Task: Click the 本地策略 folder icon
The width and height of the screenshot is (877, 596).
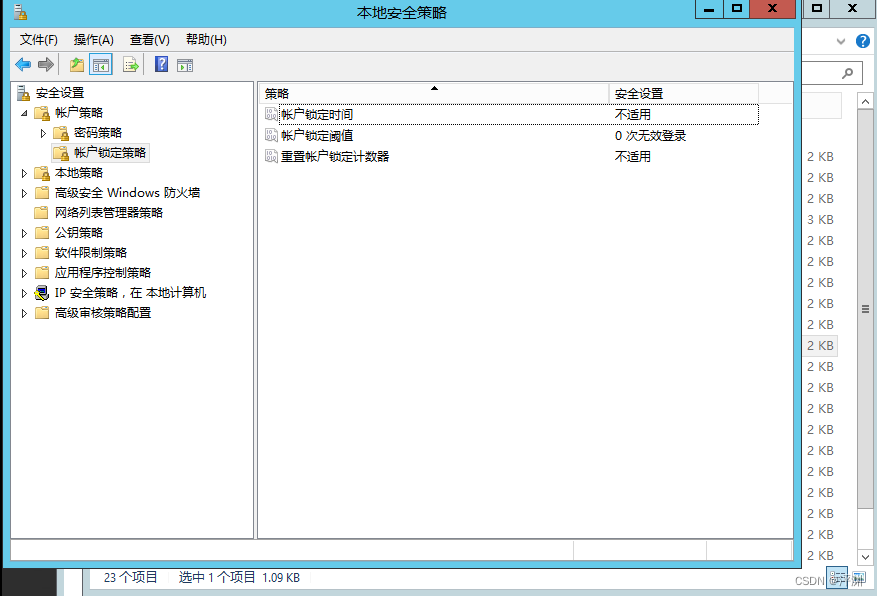Action: click(43, 173)
